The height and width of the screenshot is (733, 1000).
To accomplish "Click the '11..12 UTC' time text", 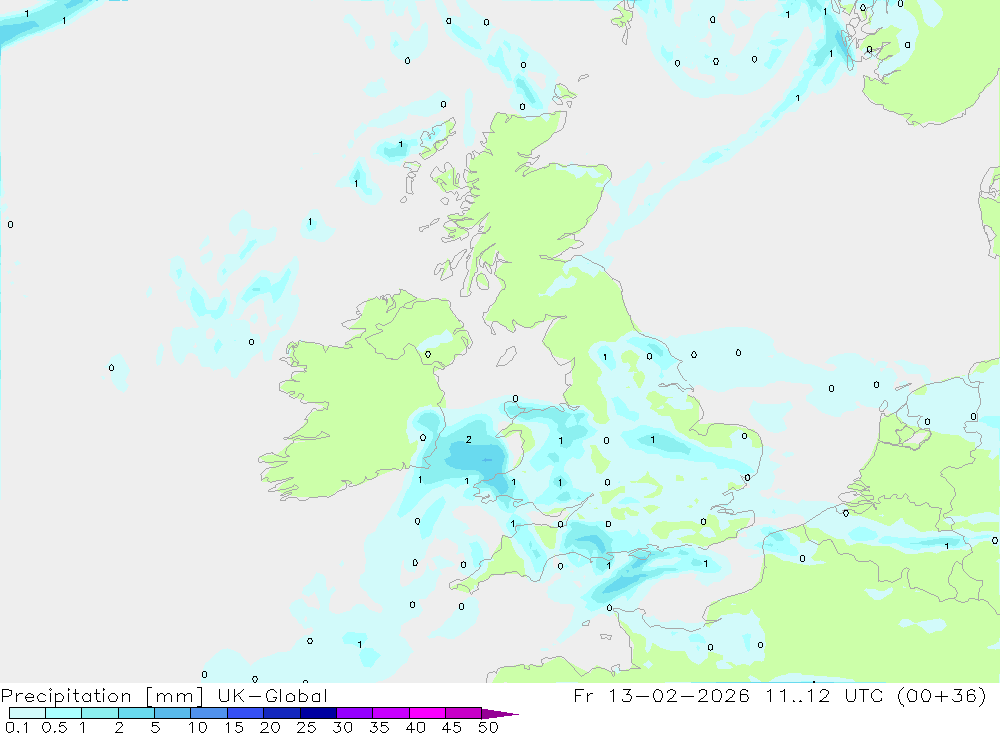I will (824, 695).
